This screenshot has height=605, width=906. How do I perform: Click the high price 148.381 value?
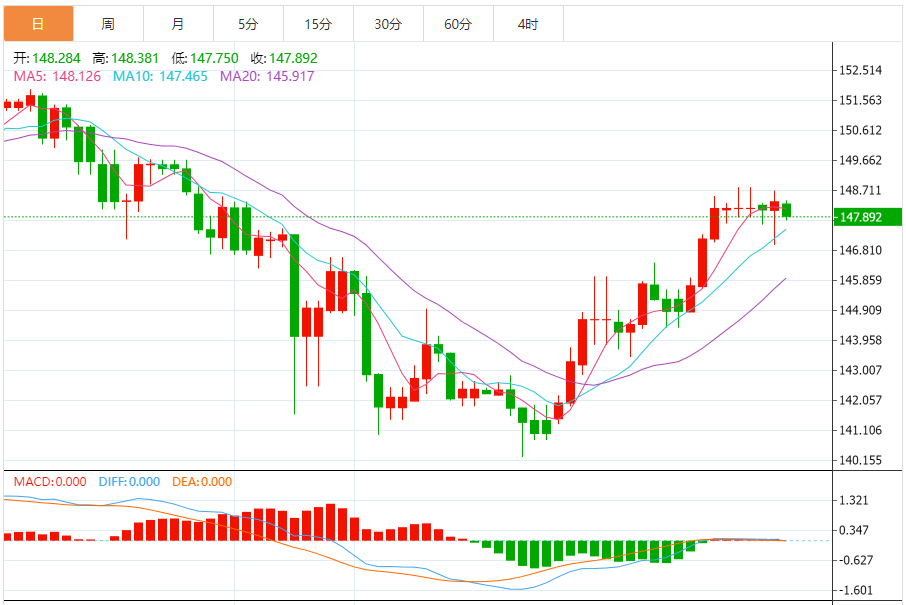(135, 58)
